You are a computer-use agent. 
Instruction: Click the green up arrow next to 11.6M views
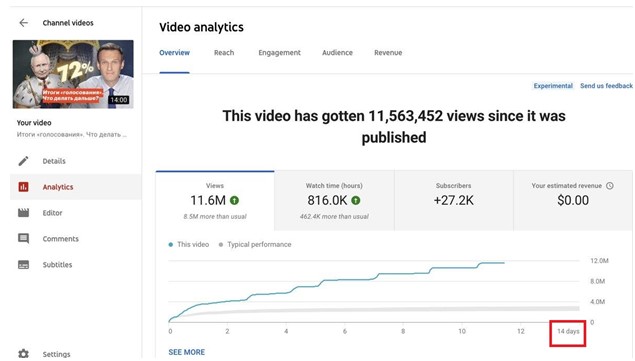coord(234,200)
